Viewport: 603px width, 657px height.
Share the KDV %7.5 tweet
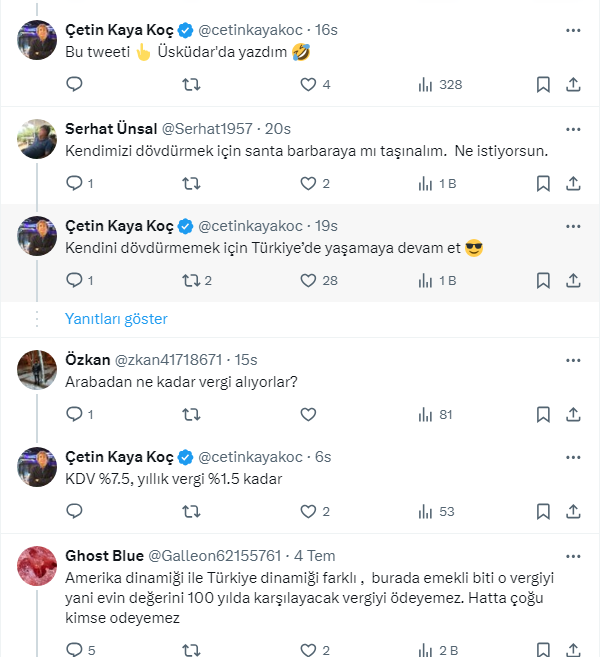[x=573, y=511]
